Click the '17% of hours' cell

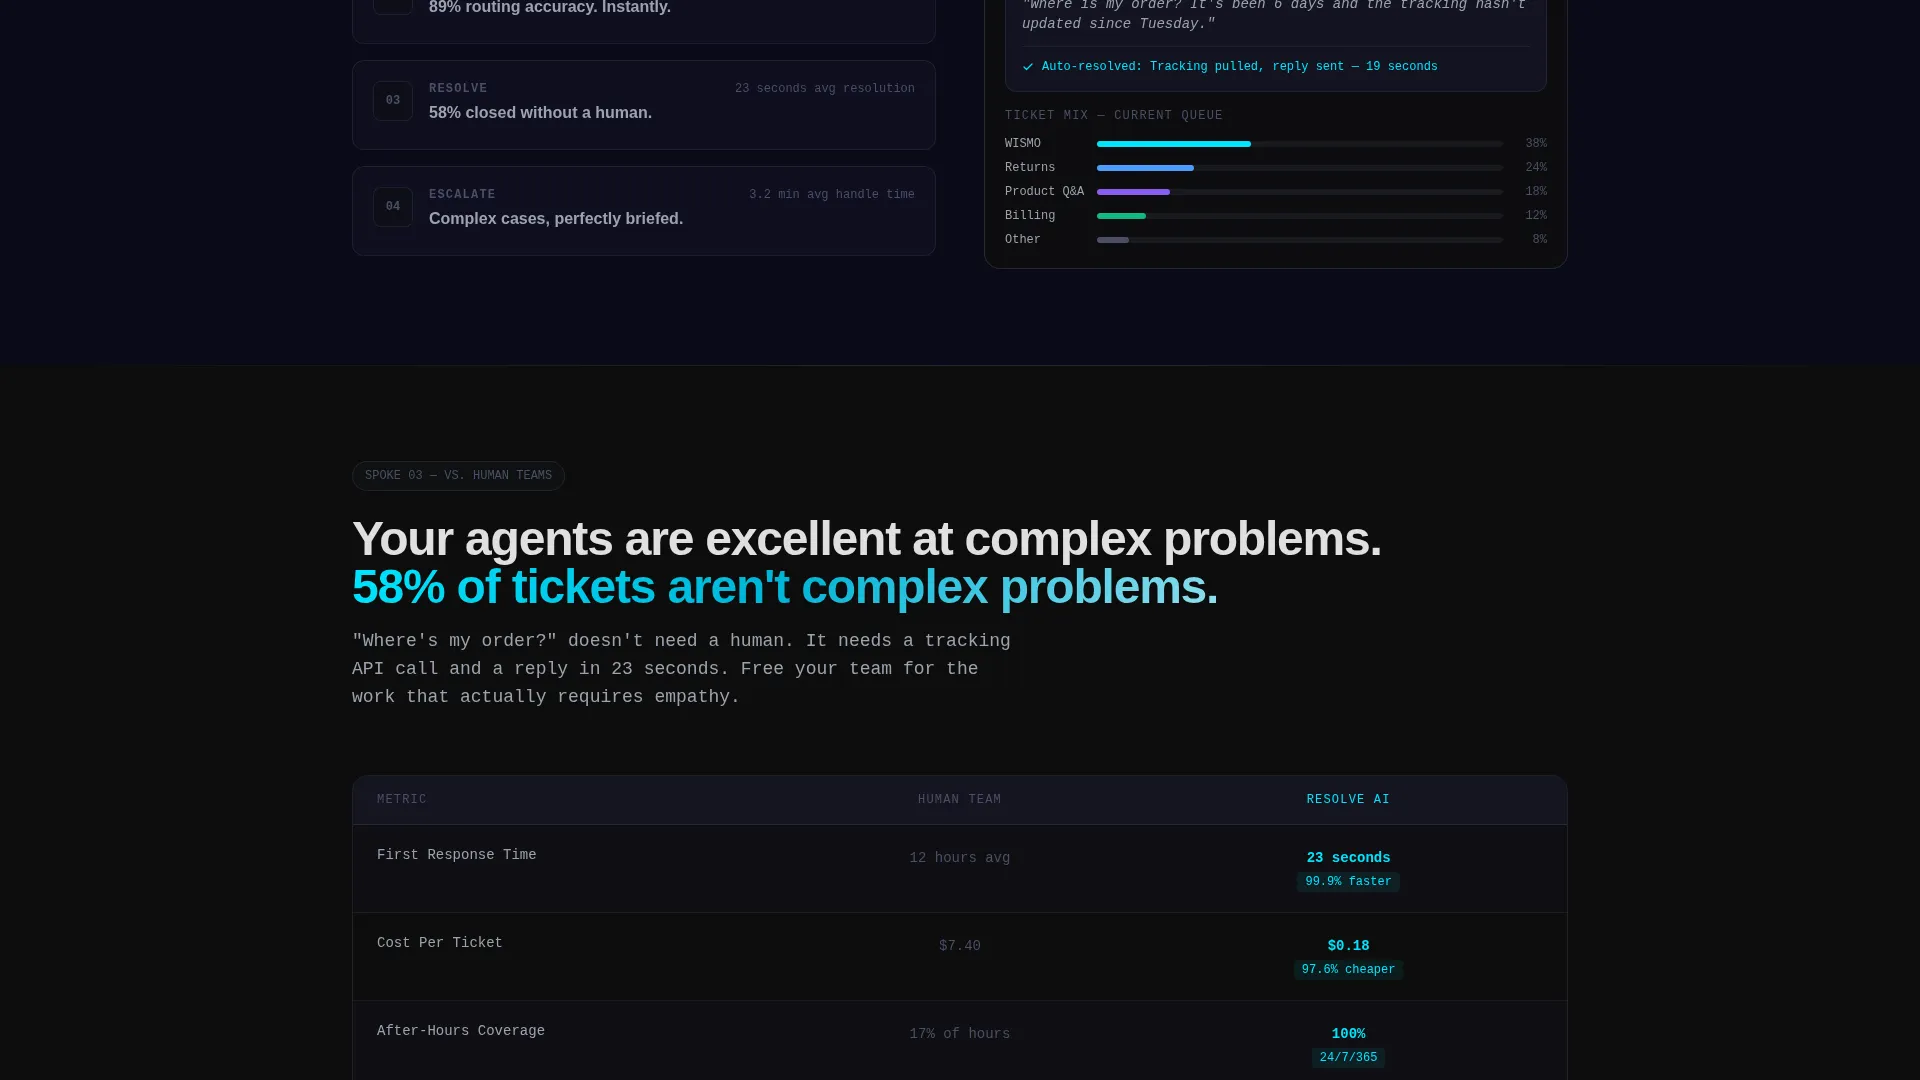coord(960,1034)
